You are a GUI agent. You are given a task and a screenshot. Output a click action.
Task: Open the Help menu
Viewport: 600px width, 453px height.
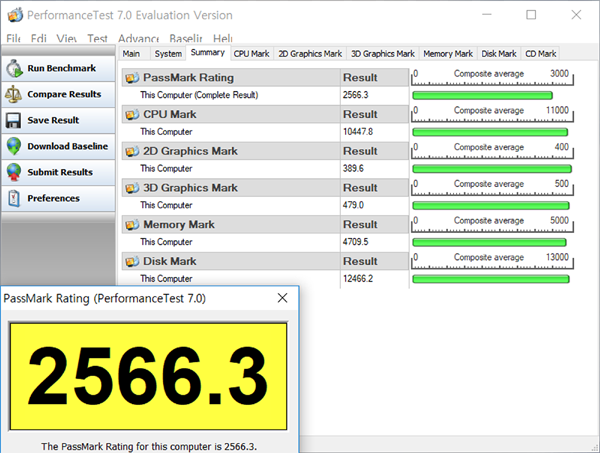point(223,39)
